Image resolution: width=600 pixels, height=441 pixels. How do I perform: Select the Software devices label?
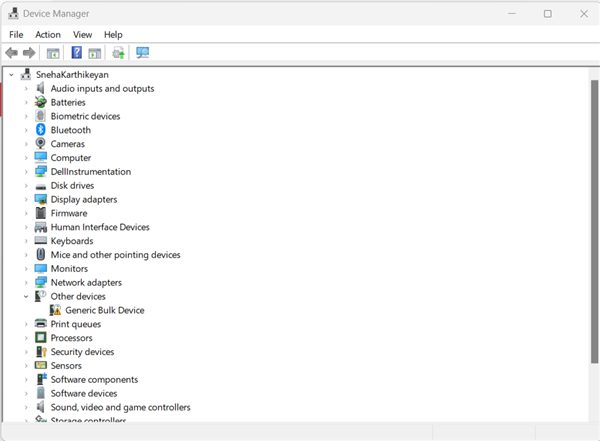click(x=84, y=393)
